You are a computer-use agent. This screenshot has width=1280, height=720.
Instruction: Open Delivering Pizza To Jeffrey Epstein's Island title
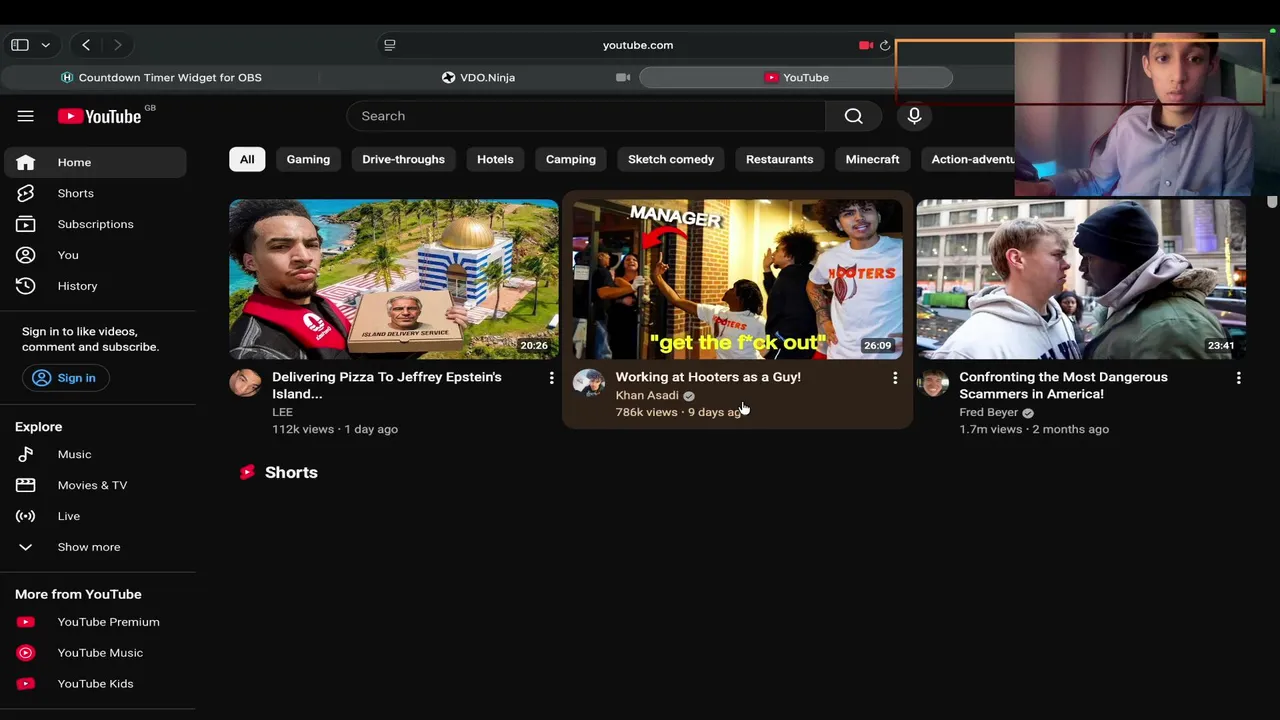pyautogui.click(x=387, y=385)
